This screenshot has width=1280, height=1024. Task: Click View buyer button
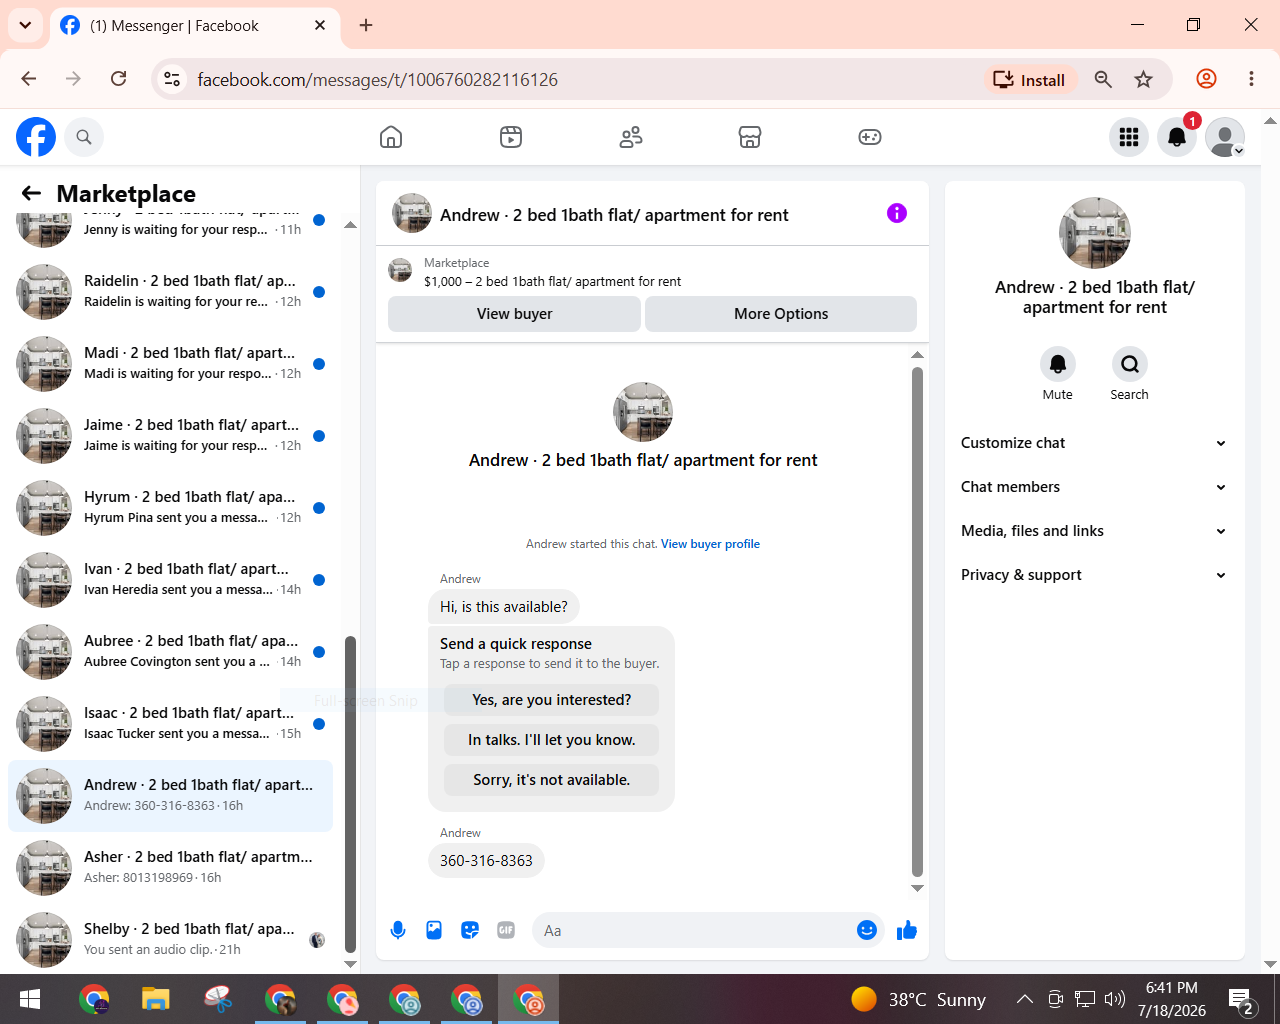514,314
